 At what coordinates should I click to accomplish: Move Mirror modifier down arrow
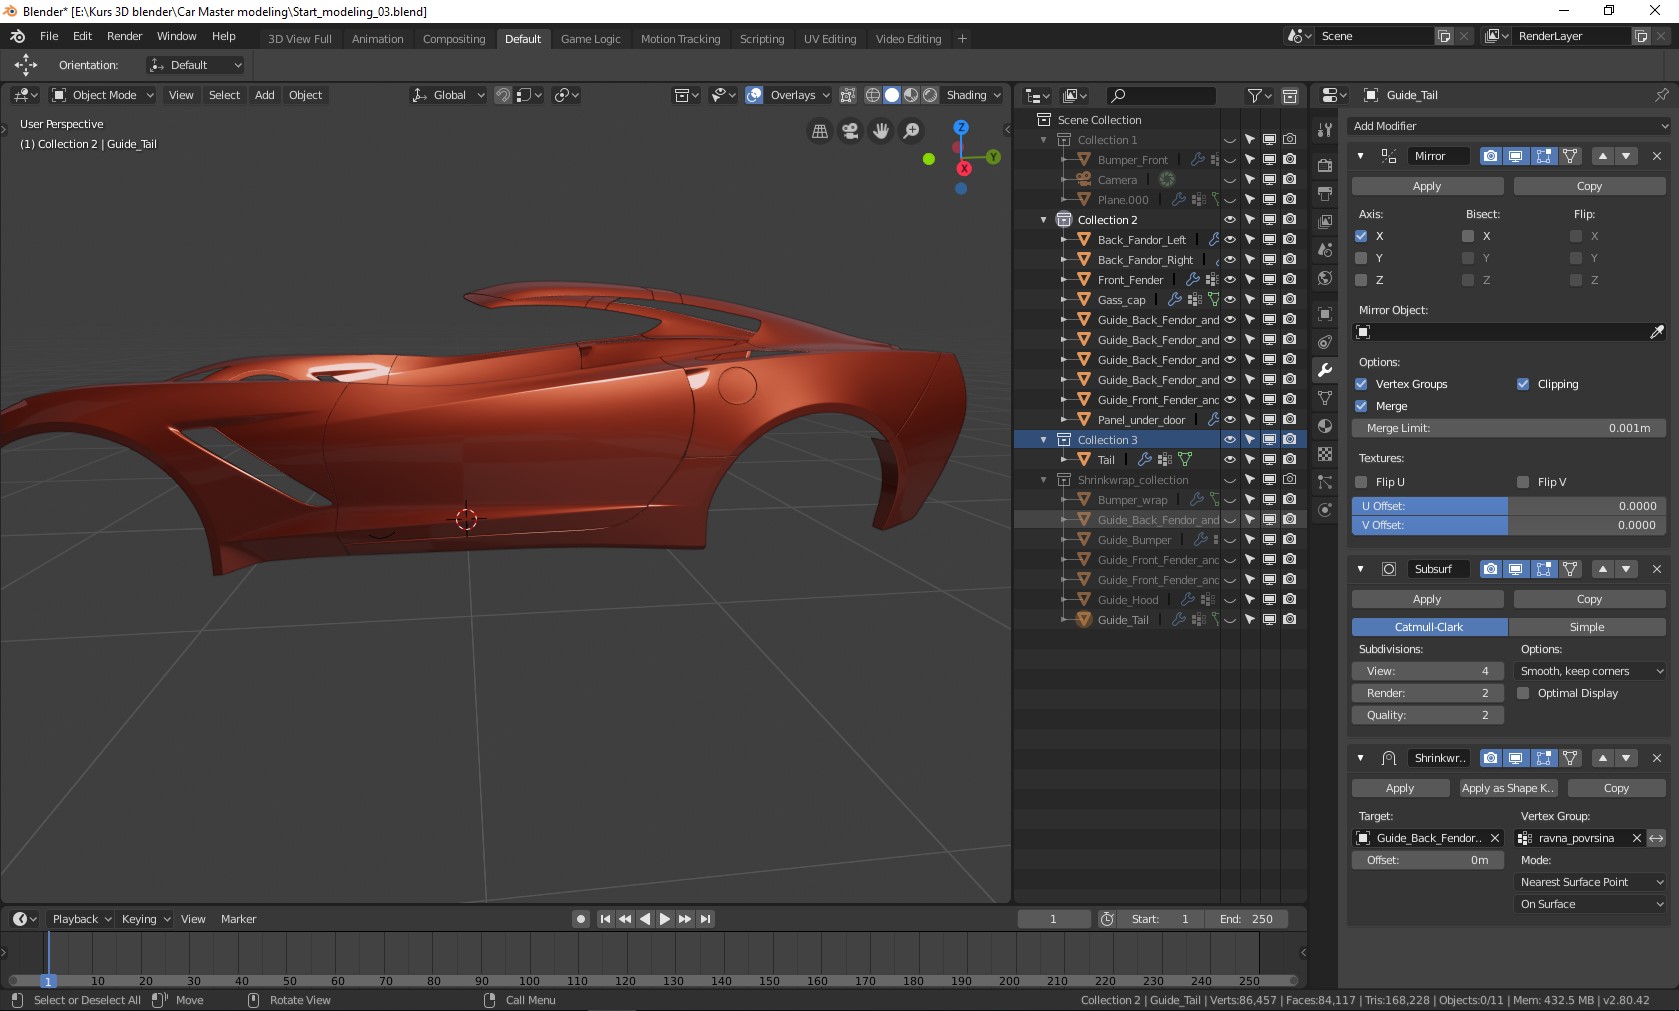tap(1627, 156)
